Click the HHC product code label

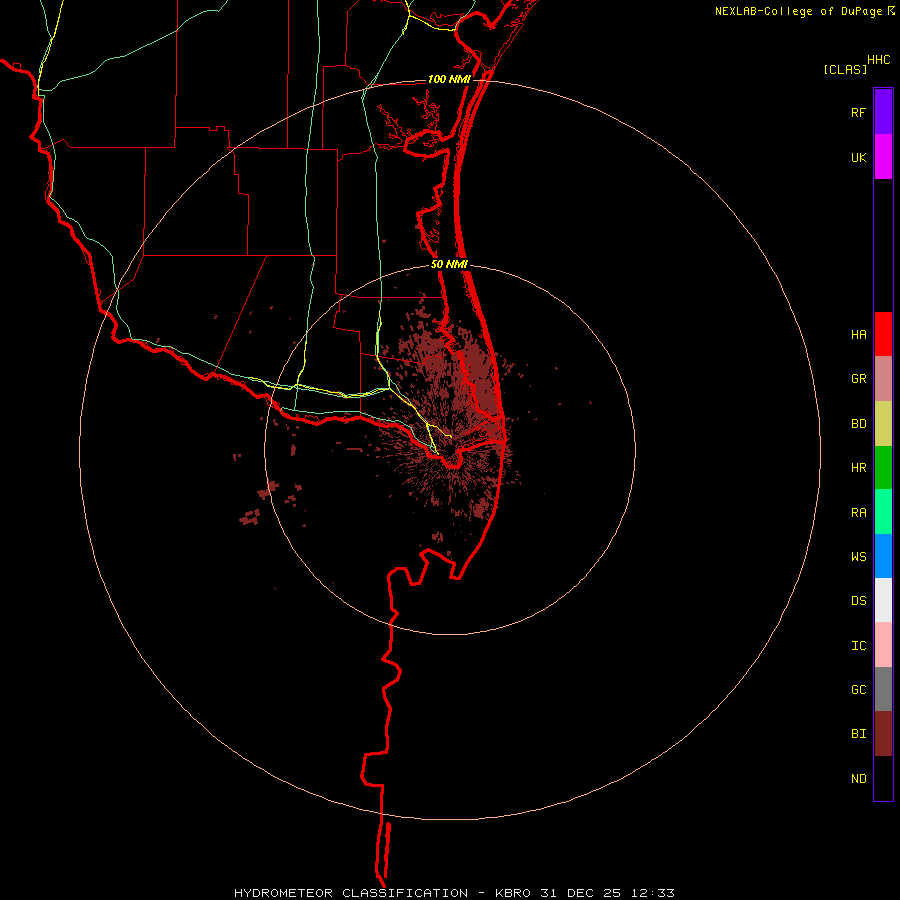click(x=878, y=60)
